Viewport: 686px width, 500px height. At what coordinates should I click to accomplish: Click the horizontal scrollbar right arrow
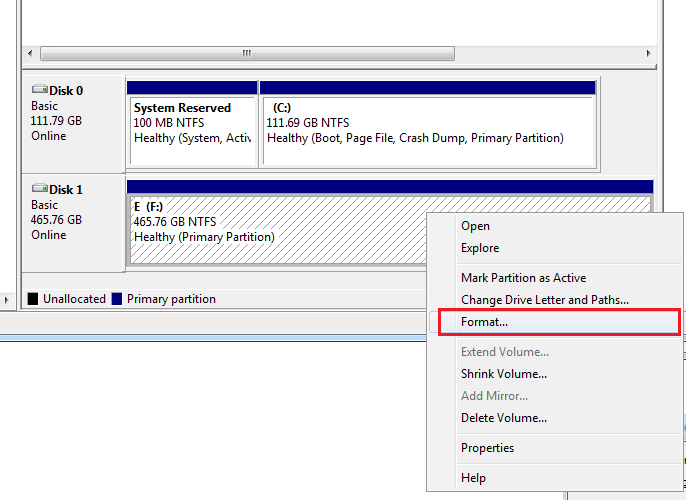click(x=647, y=53)
